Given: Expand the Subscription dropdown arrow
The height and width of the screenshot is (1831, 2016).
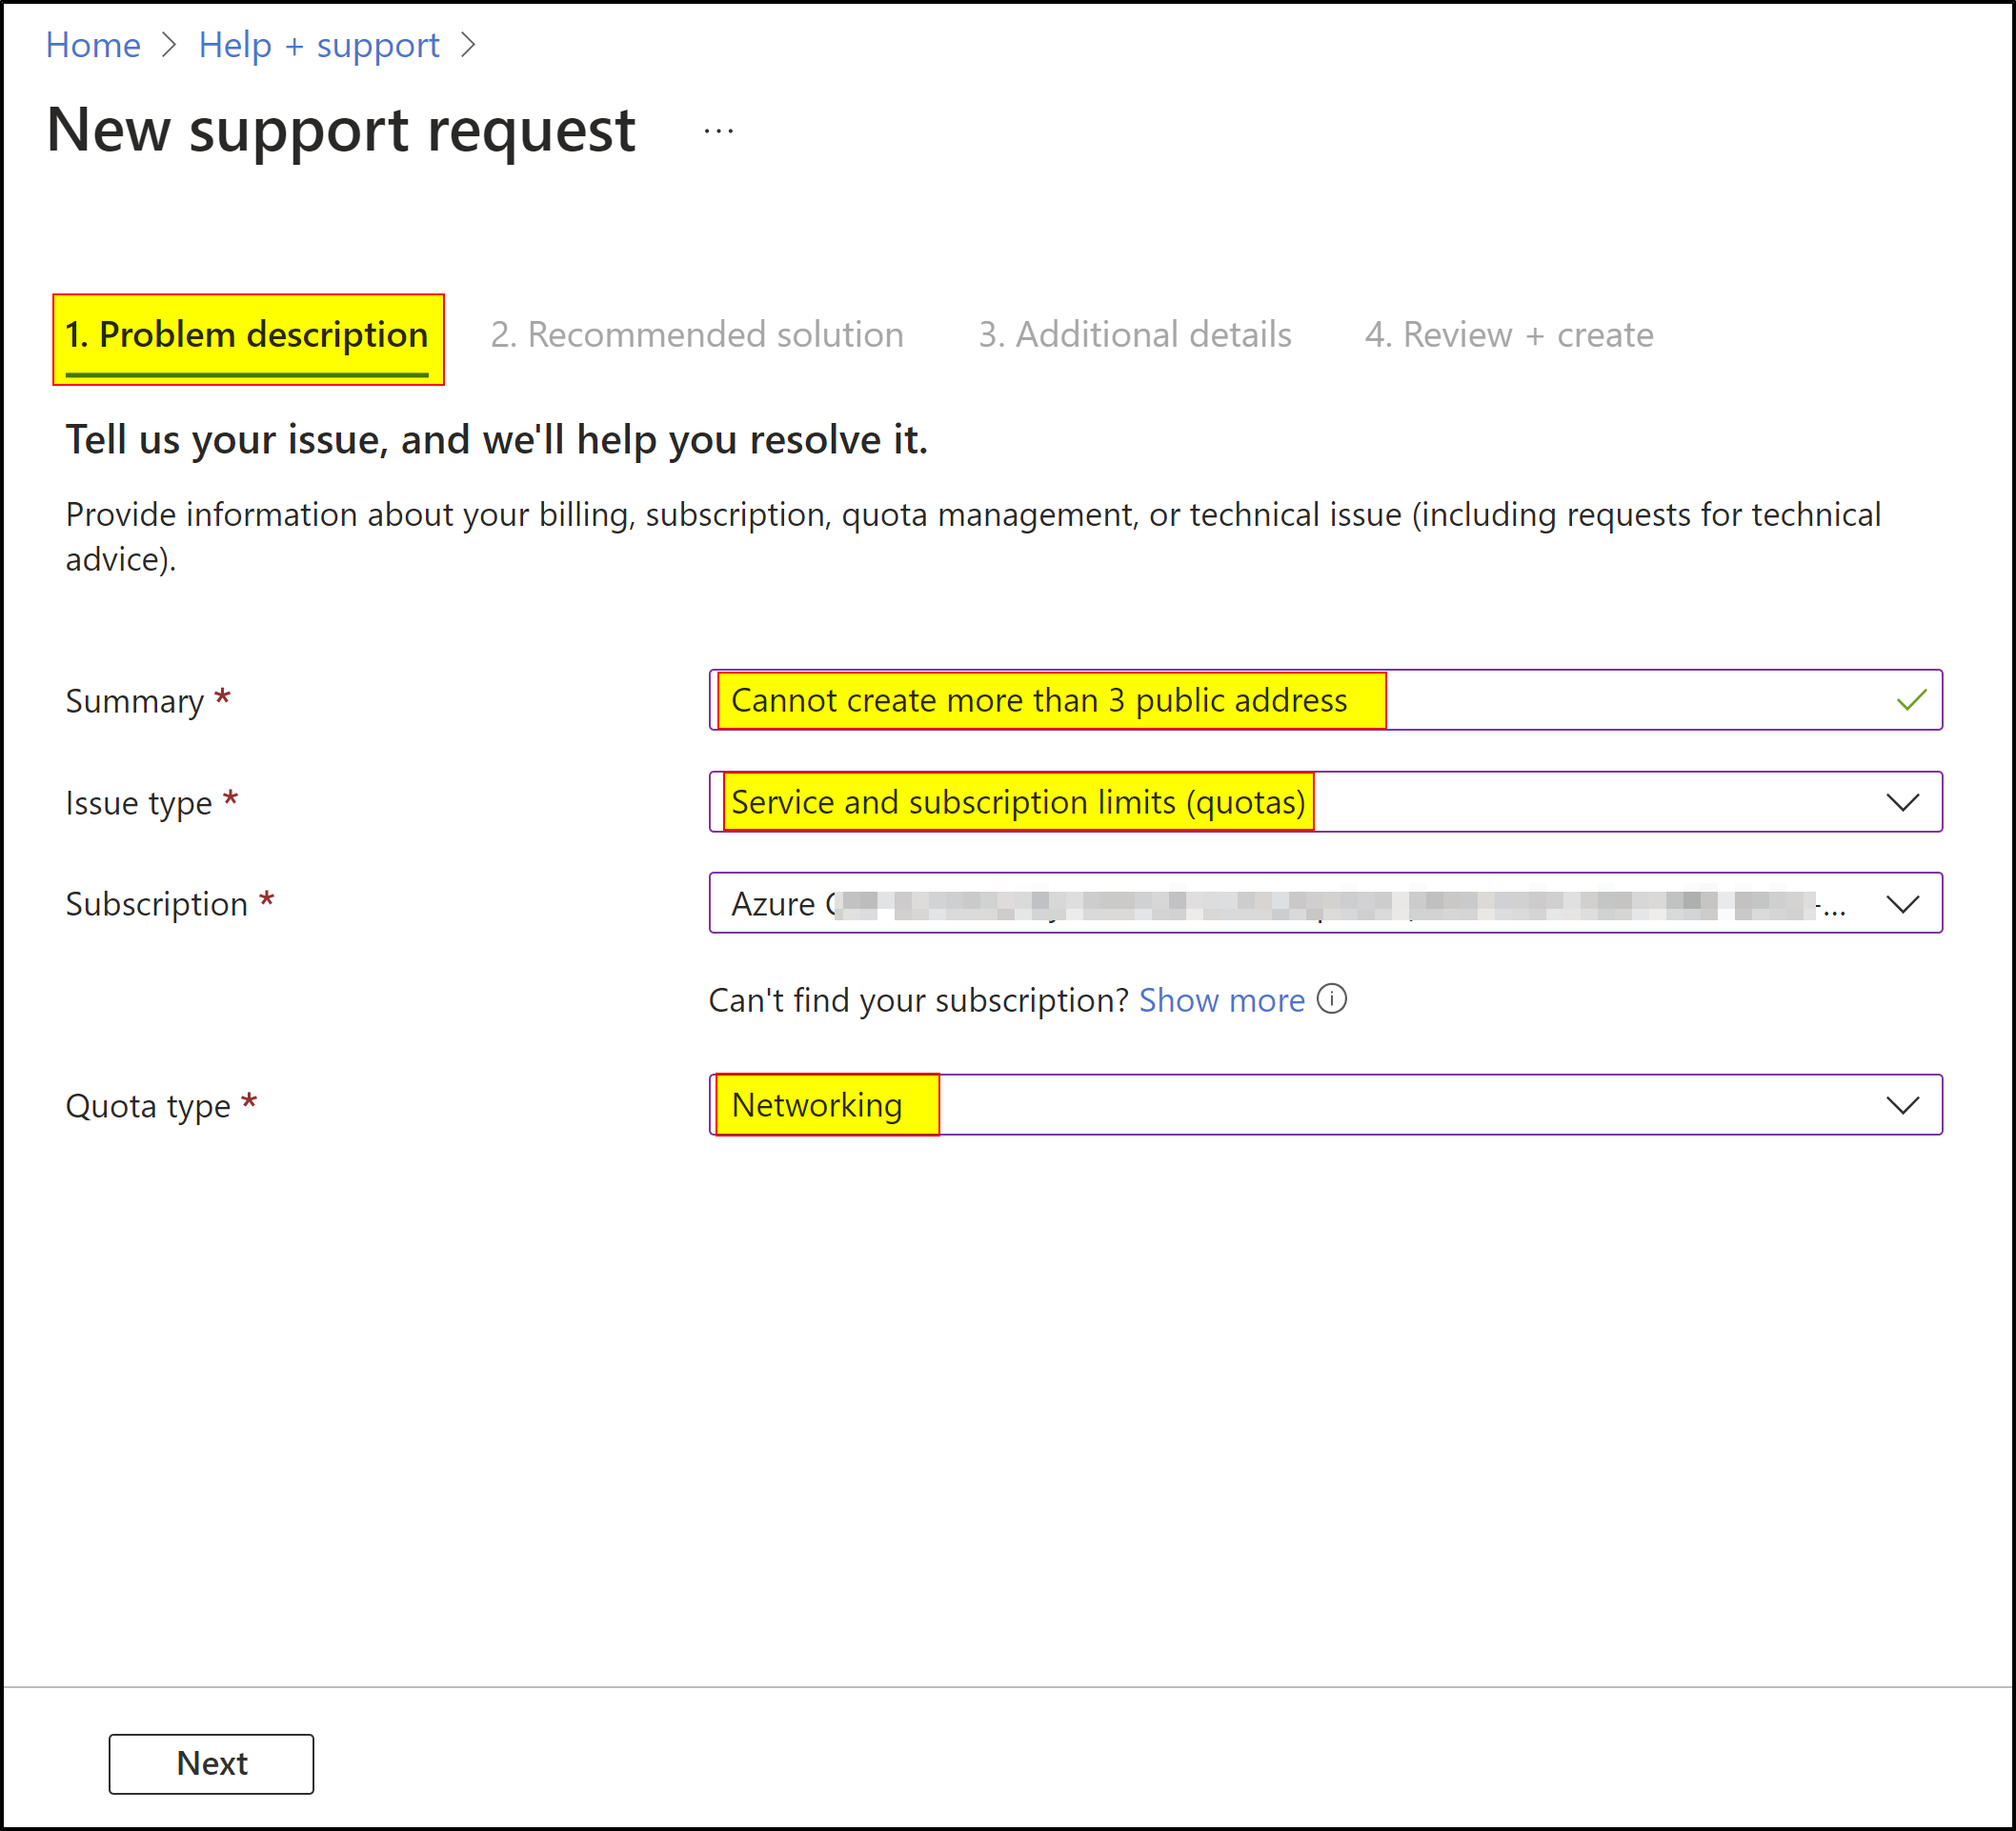Looking at the screenshot, I should click(1901, 904).
